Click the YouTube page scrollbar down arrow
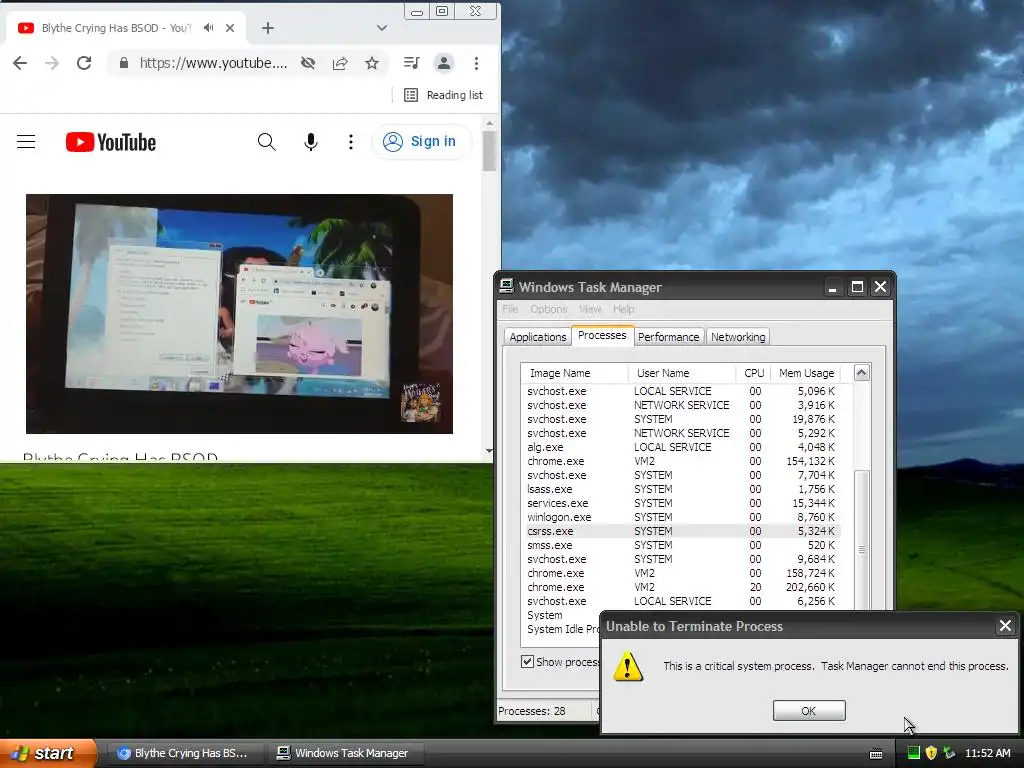Image resolution: width=1024 pixels, height=768 pixels. click(489, 451)
